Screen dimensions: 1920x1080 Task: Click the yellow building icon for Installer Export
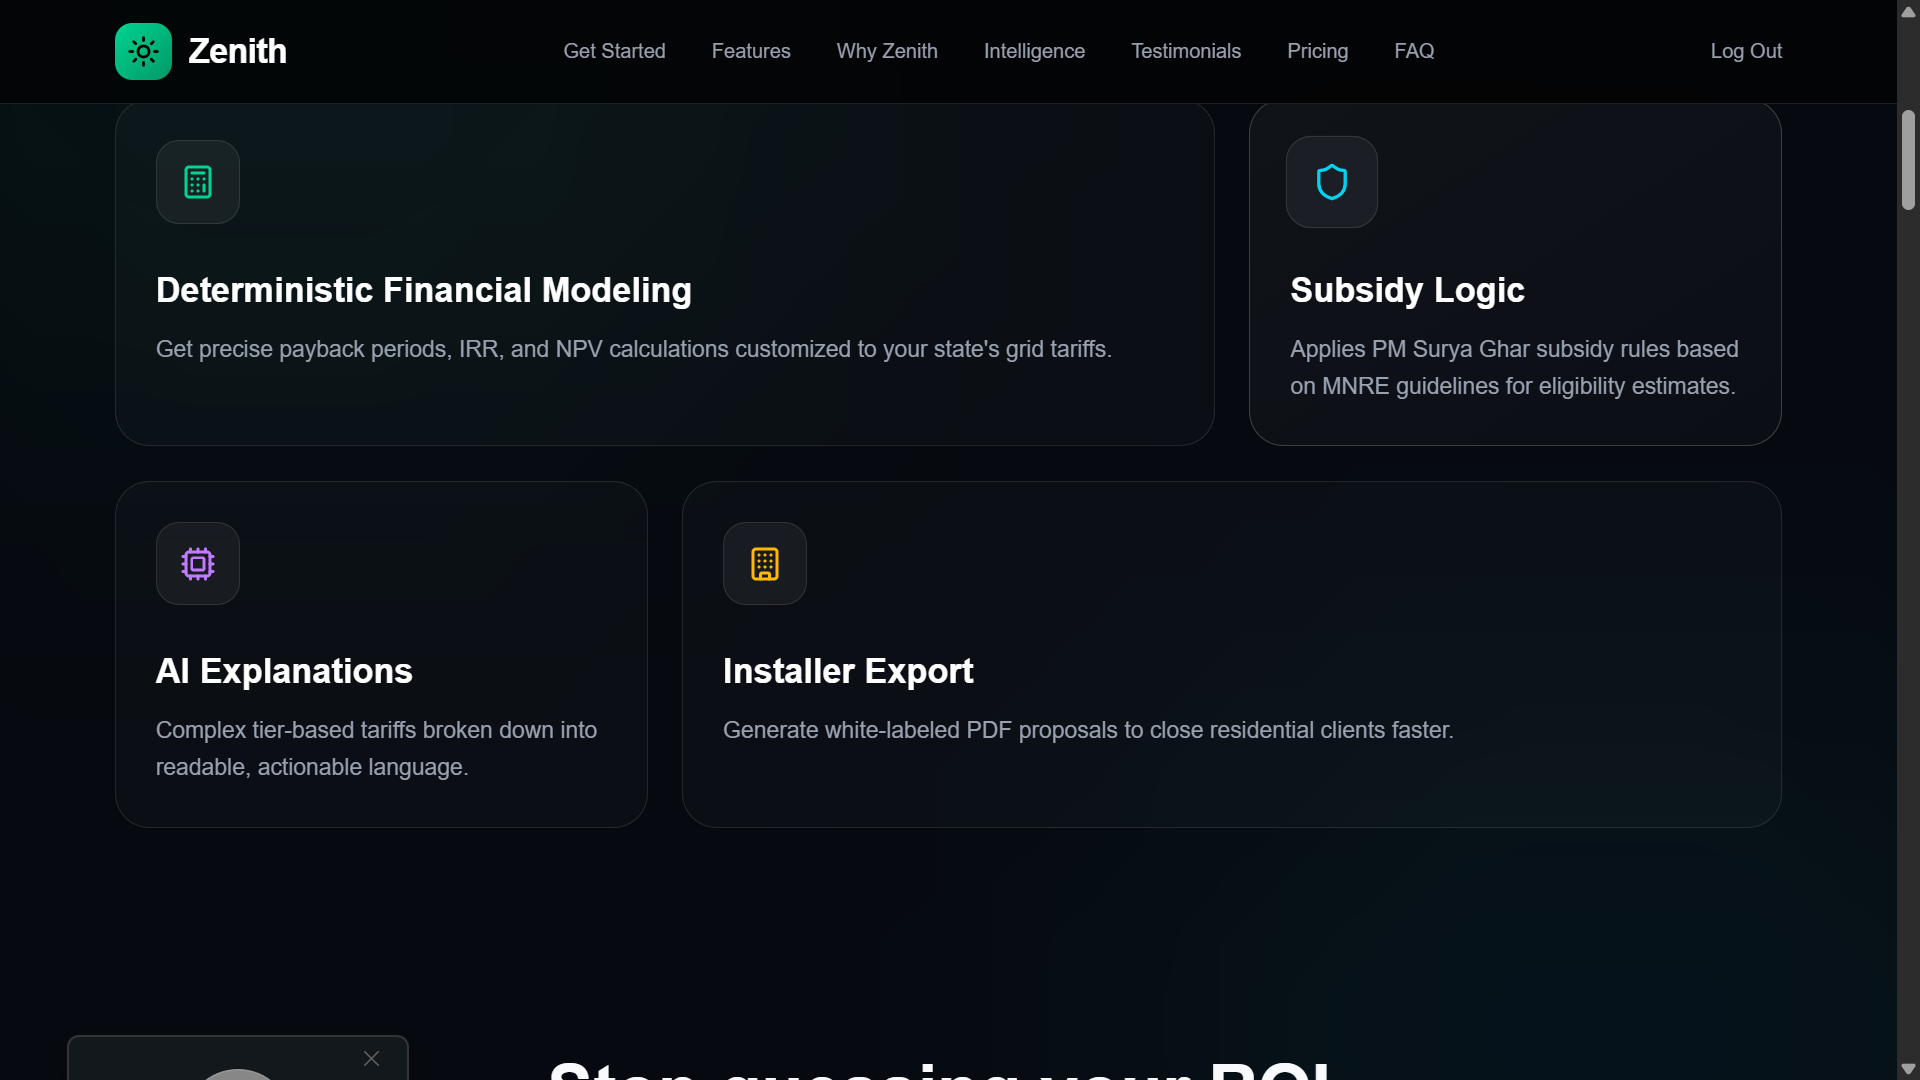pyautogui.click(x=765, y=564)
